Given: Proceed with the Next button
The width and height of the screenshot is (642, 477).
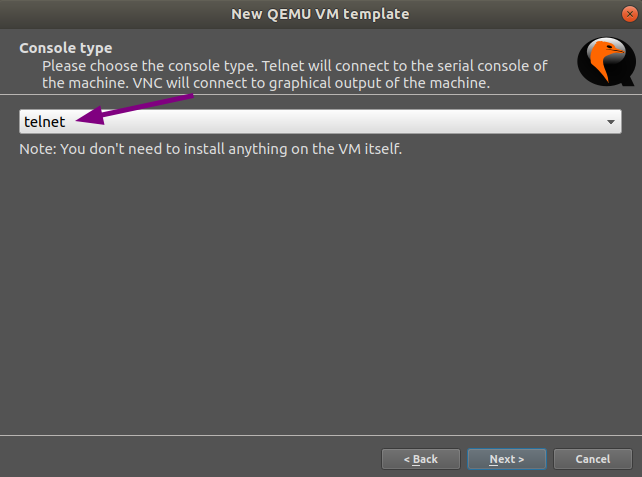Looking at the screenshot, I should click(506, 459).
